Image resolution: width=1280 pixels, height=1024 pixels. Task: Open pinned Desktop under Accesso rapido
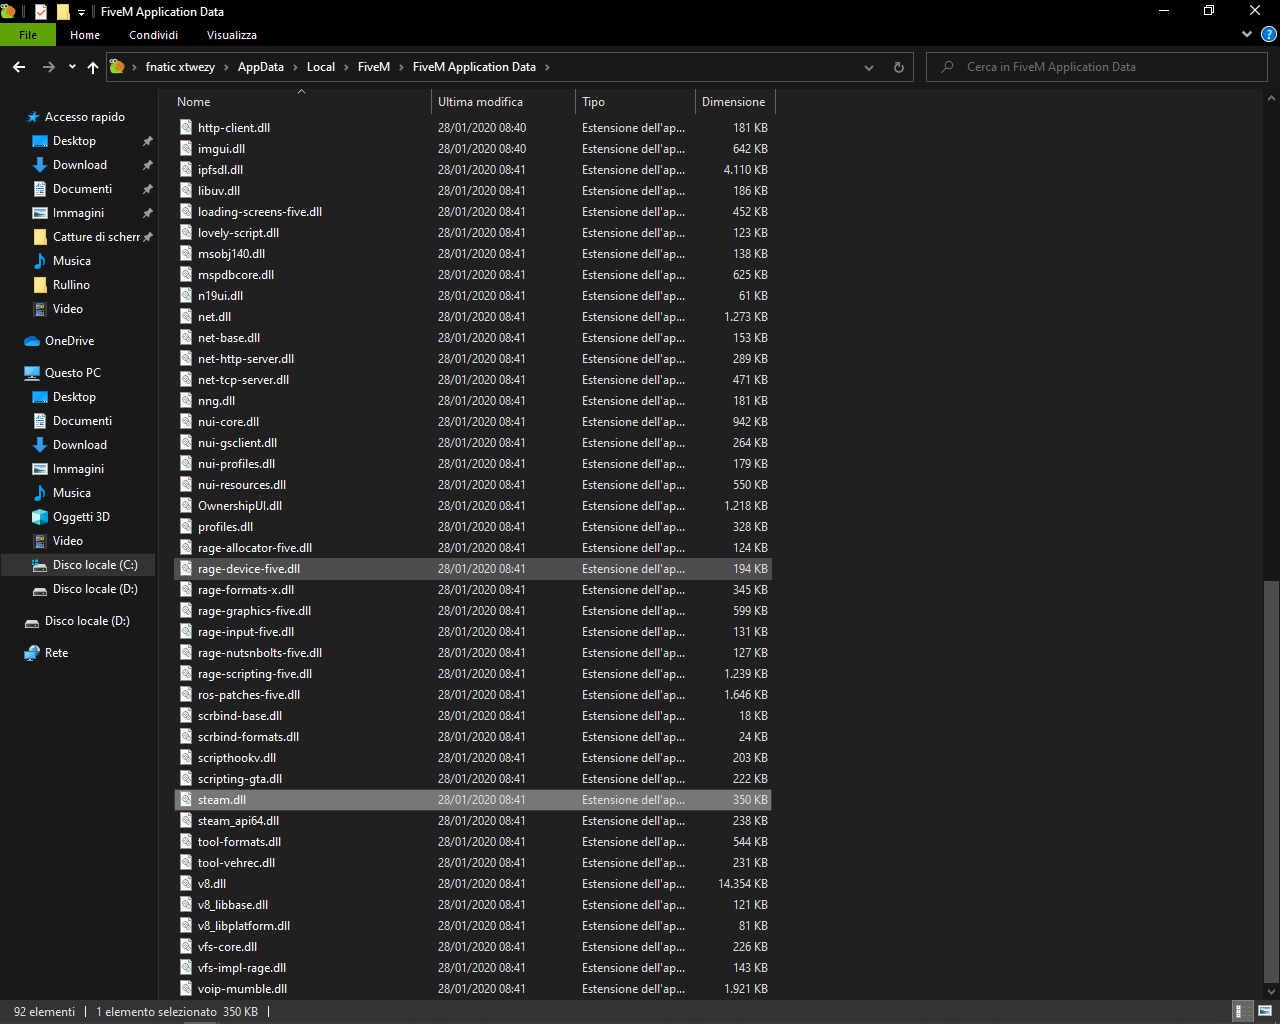75,141
